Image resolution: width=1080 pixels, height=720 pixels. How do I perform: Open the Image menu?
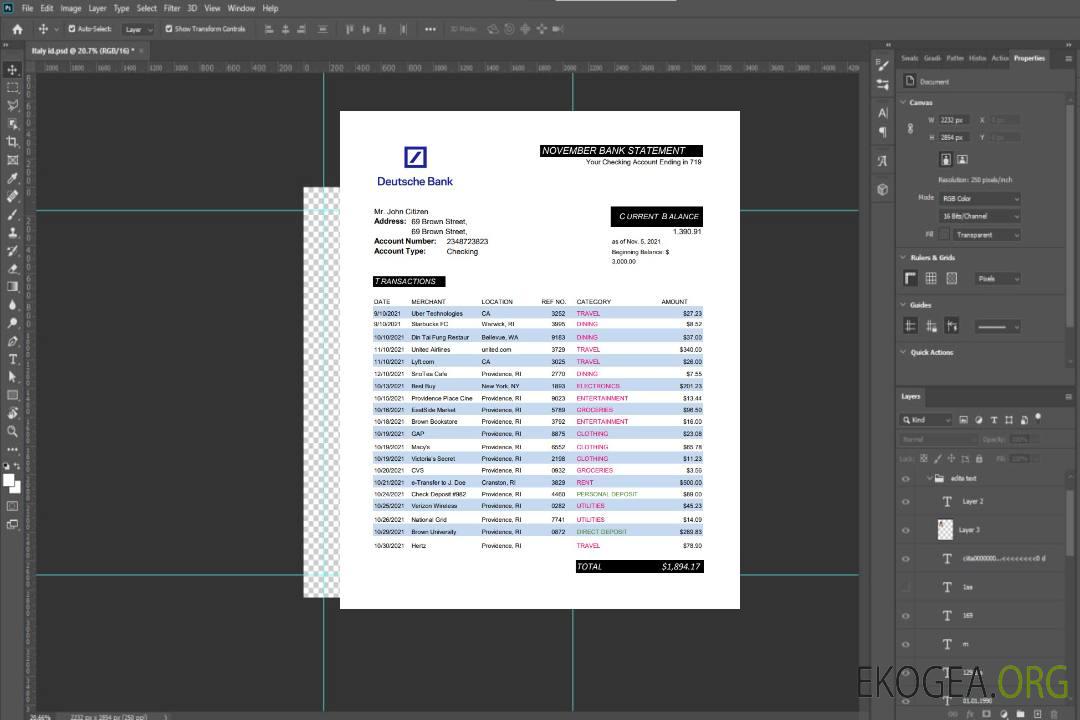(x=70, y=8)
